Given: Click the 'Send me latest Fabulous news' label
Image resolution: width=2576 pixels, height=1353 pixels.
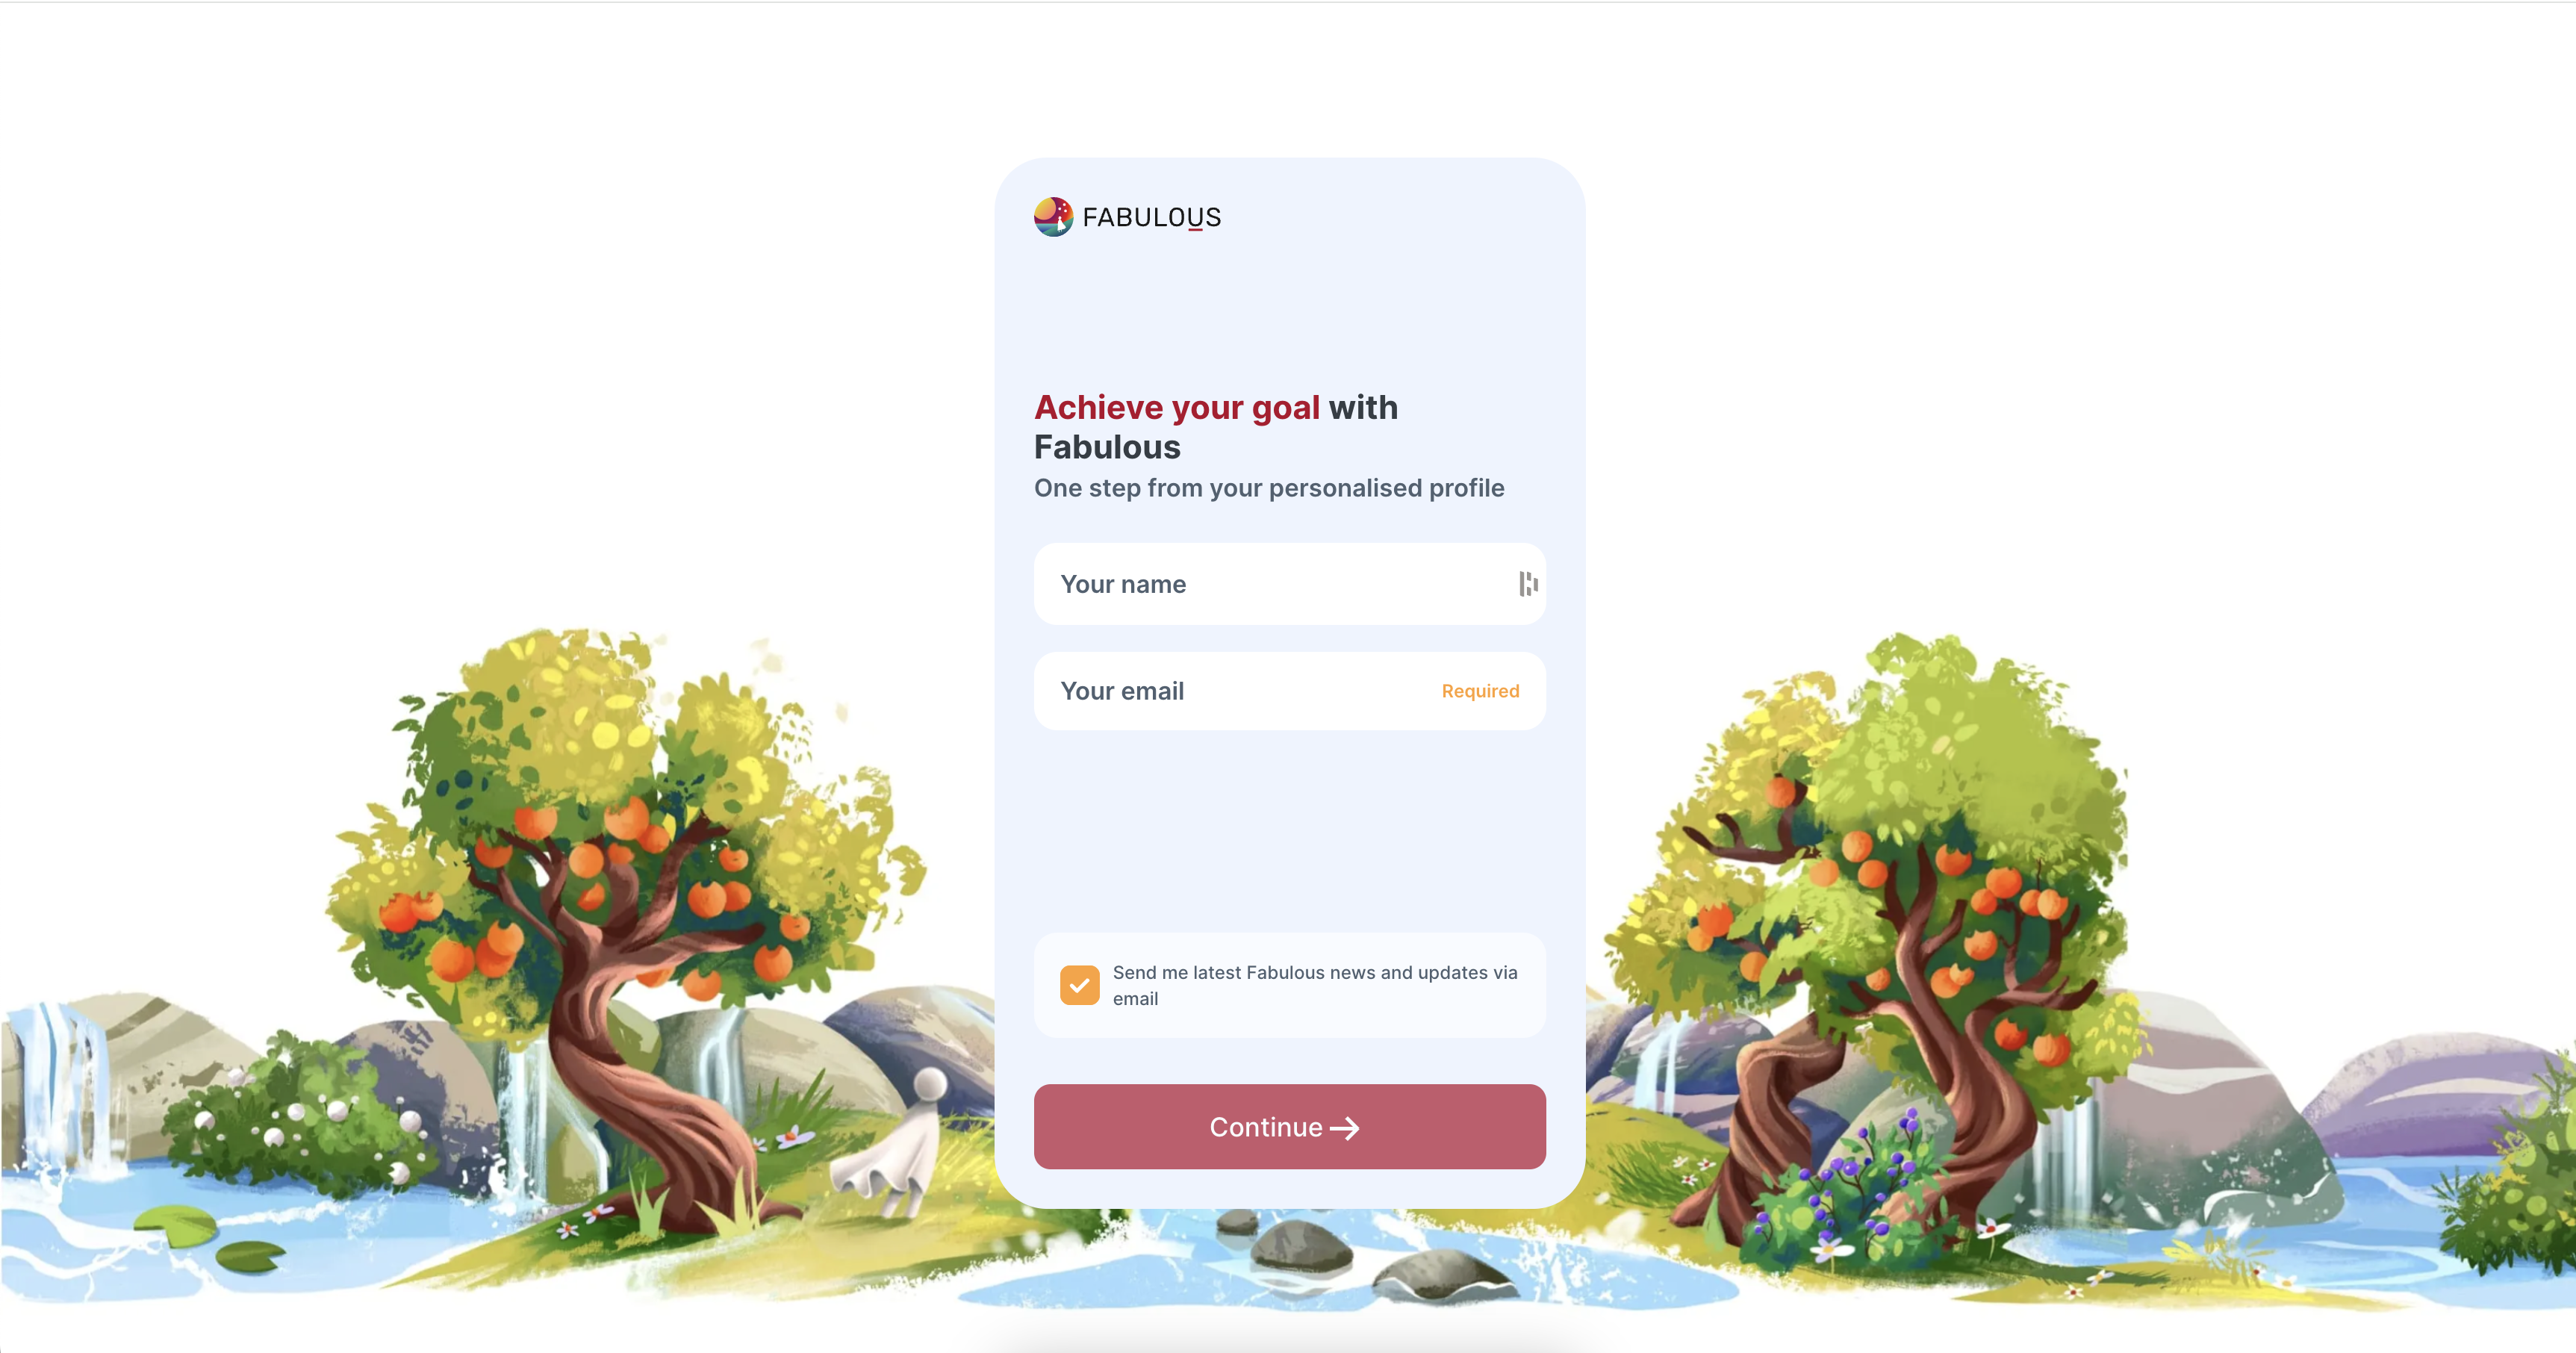Looking at the screenshot, I should click(x=1315, y=985).
